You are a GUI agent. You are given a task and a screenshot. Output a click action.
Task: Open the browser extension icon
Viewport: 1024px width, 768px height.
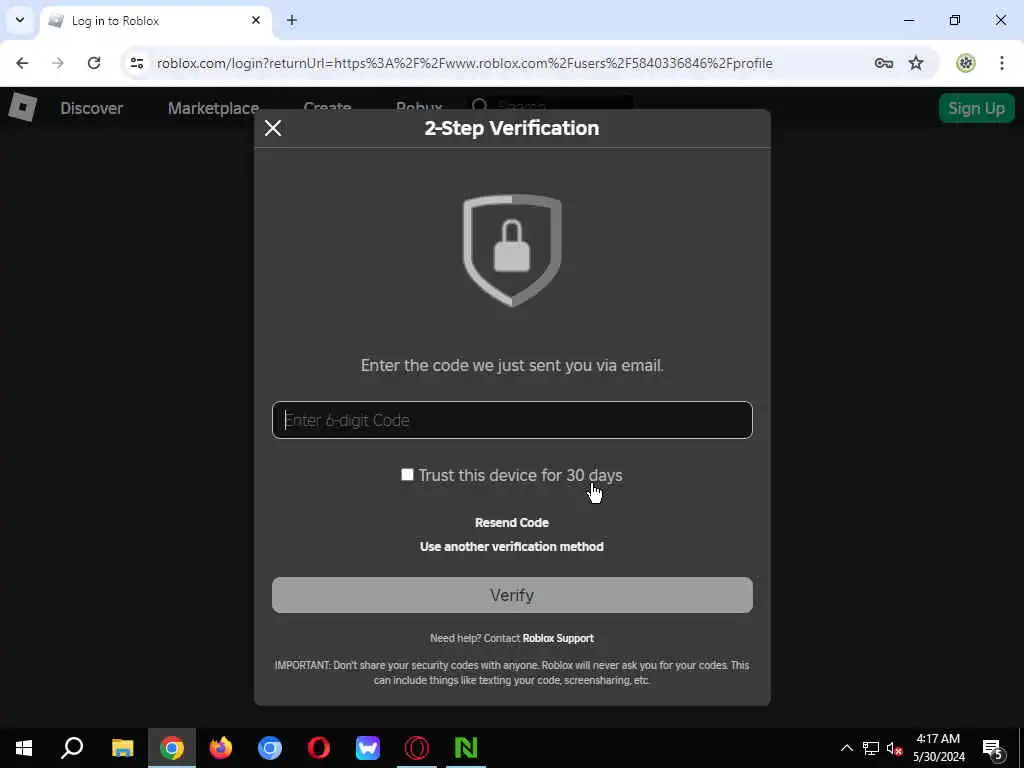pyautogui.click(x=965, y=63)
